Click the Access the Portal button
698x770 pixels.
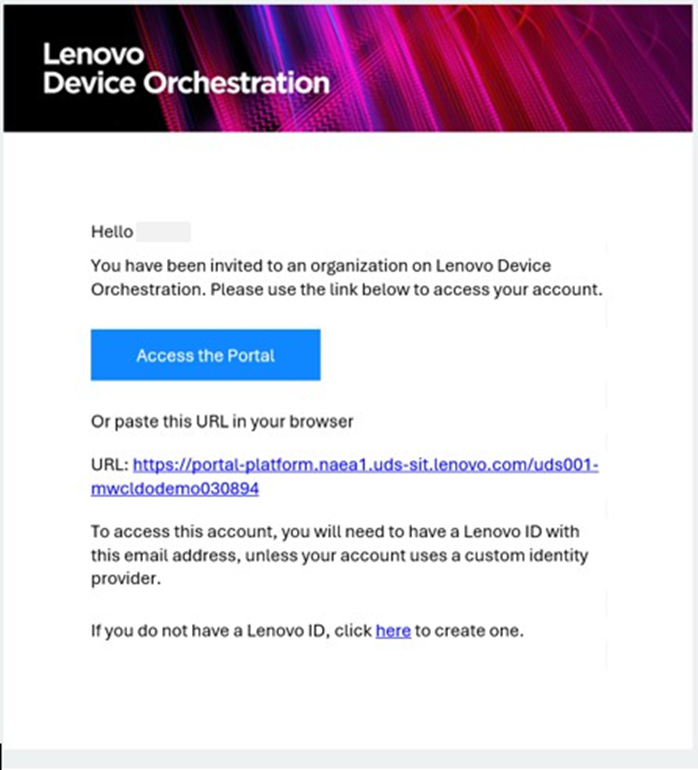coord(205,355)
